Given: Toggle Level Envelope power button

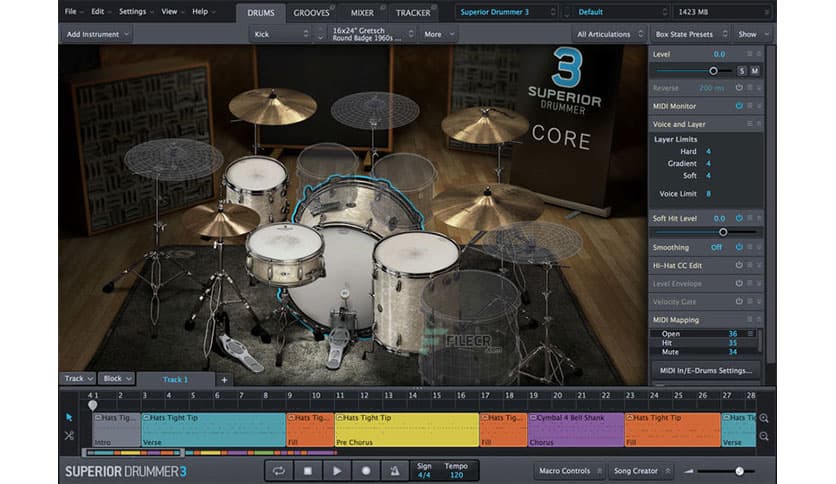Looking at the screenshot, I should tap(739, 283).
